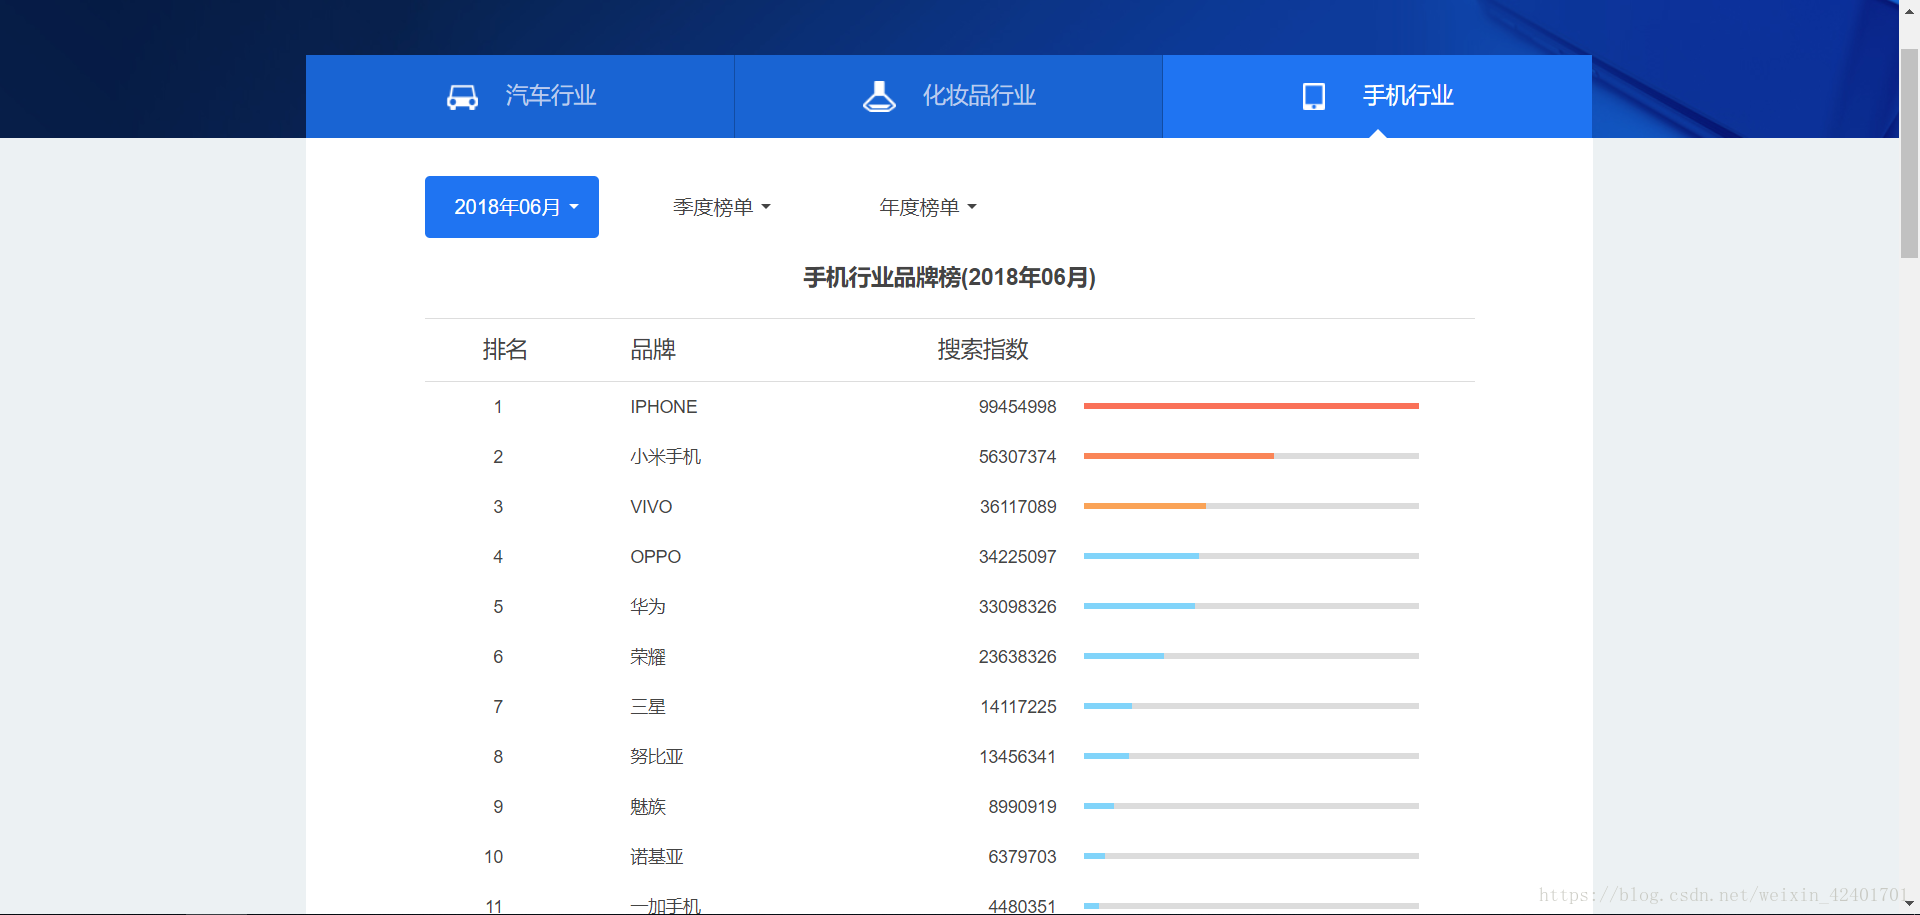Click the 诺基亚 brand name
The image size is (1920, 915).
click(657, 857)
